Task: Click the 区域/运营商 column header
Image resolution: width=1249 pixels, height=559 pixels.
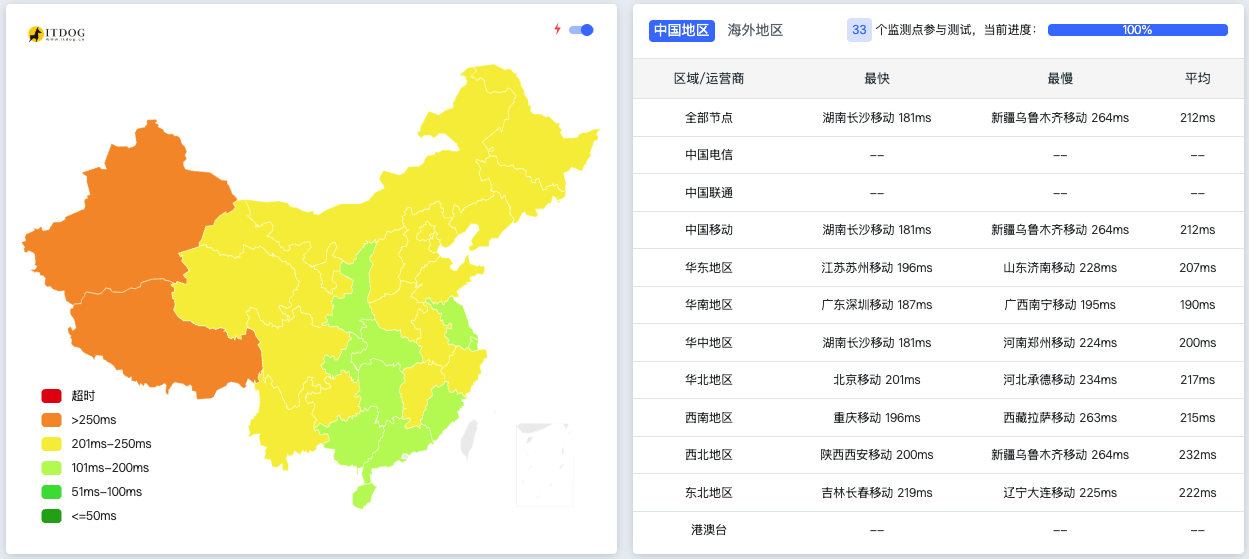Action: 708,79
